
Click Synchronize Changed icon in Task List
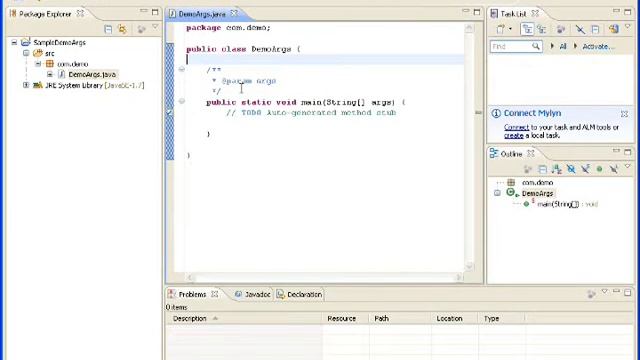tap(613, 29)
